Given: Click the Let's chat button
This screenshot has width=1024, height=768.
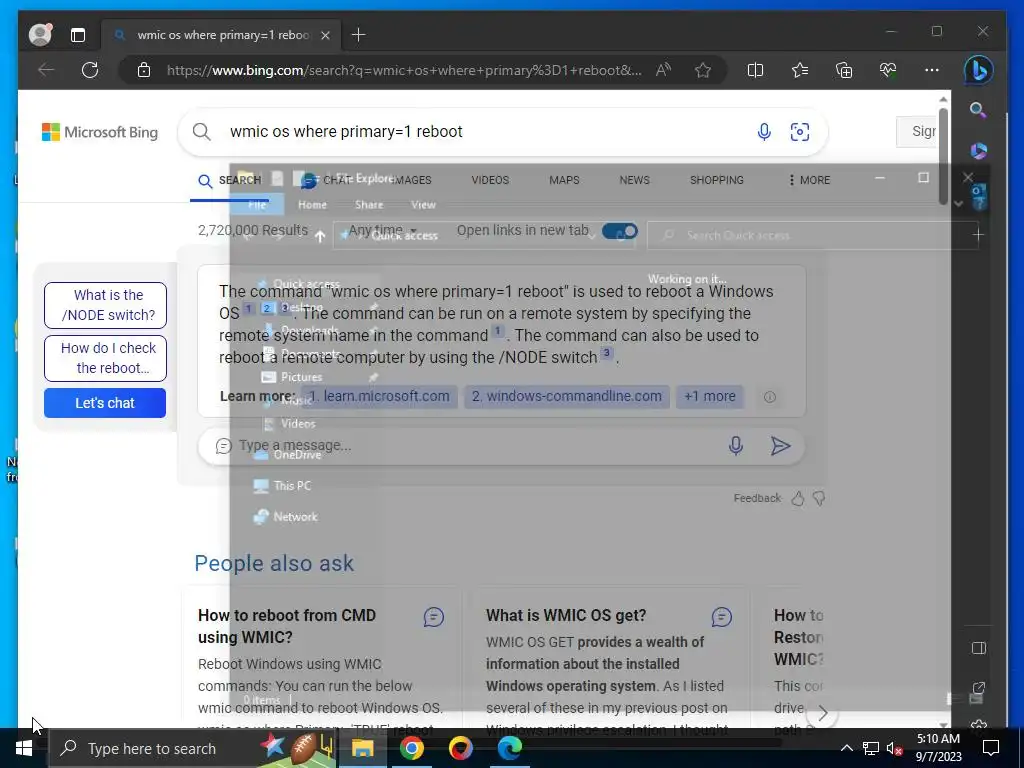Looking at the screenshot, I should click(x=105, y=403).
